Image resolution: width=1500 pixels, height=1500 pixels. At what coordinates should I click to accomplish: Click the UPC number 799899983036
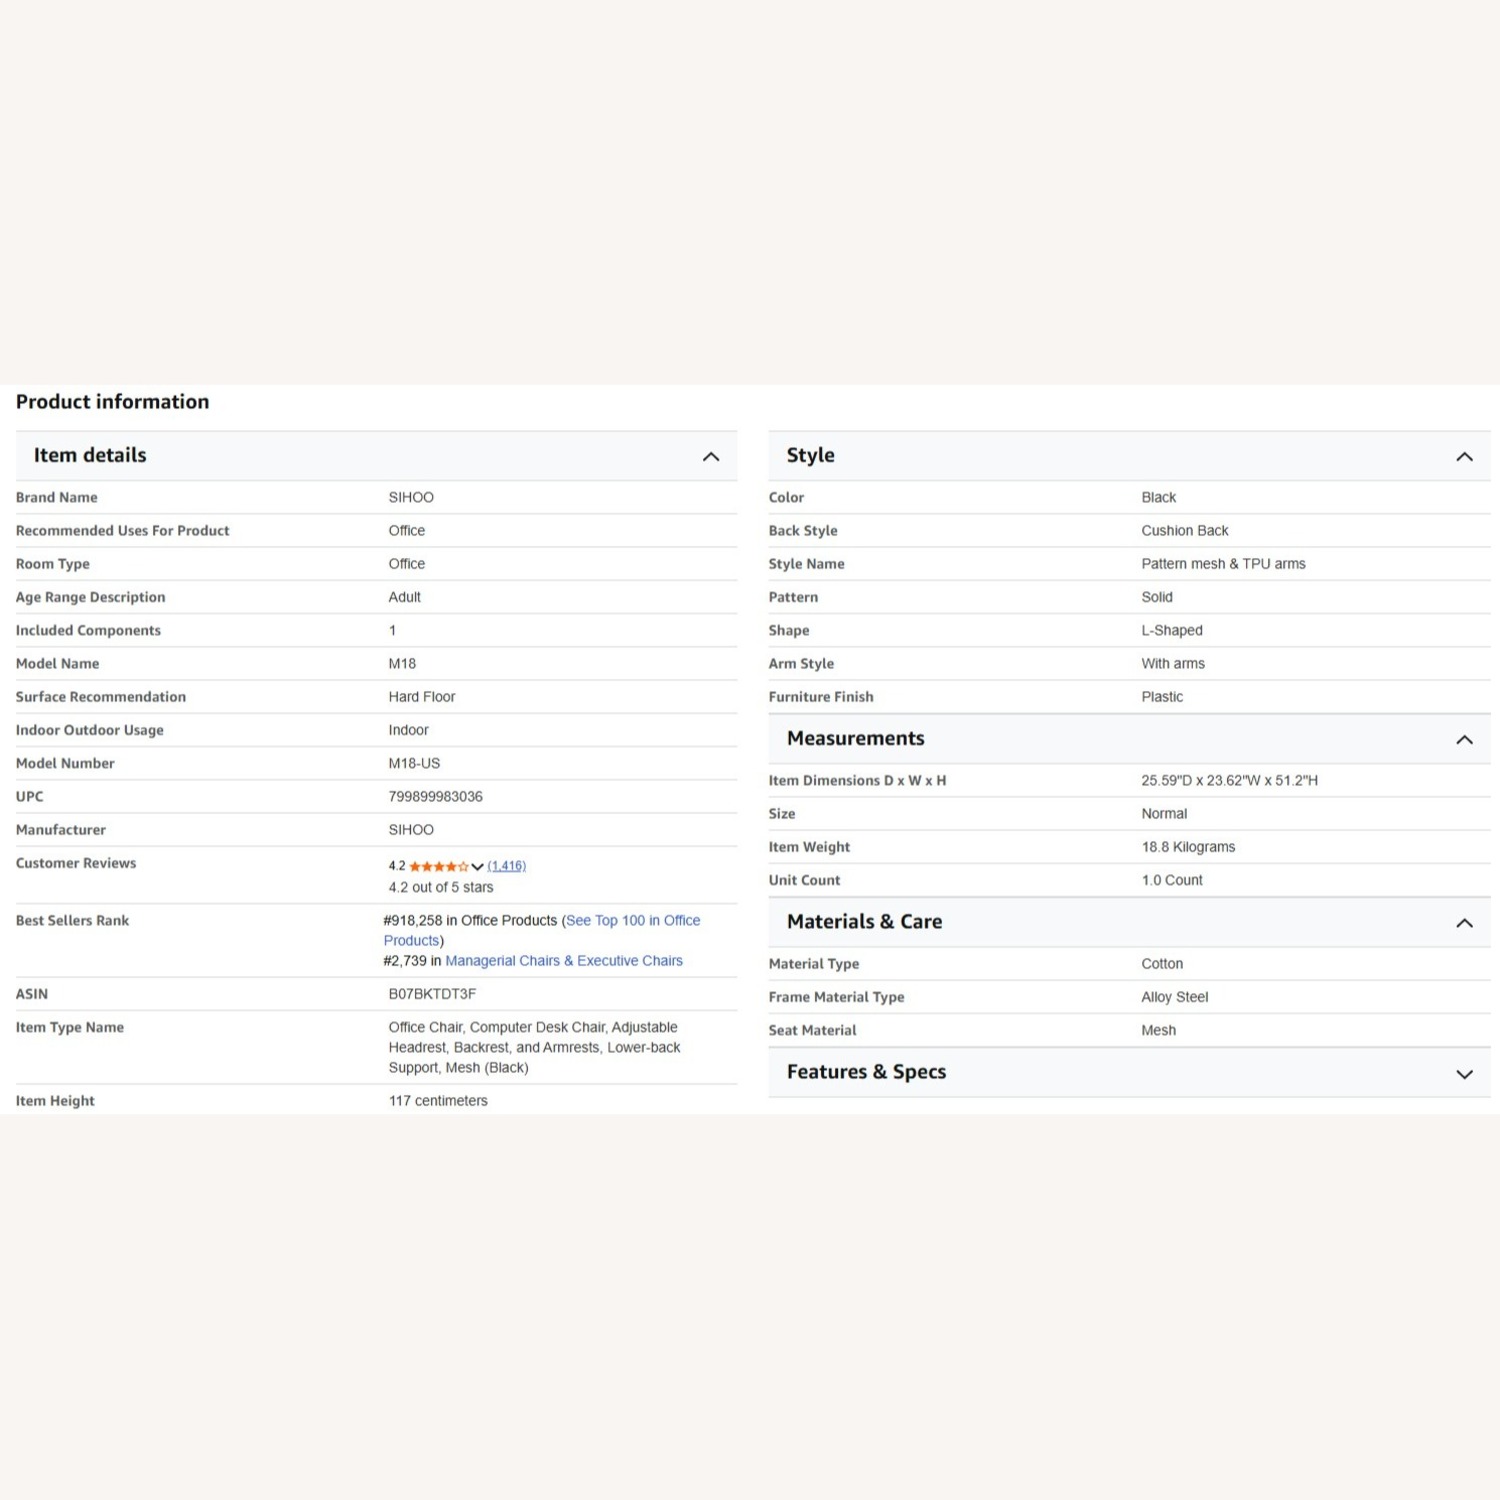(x=435, y=797)
